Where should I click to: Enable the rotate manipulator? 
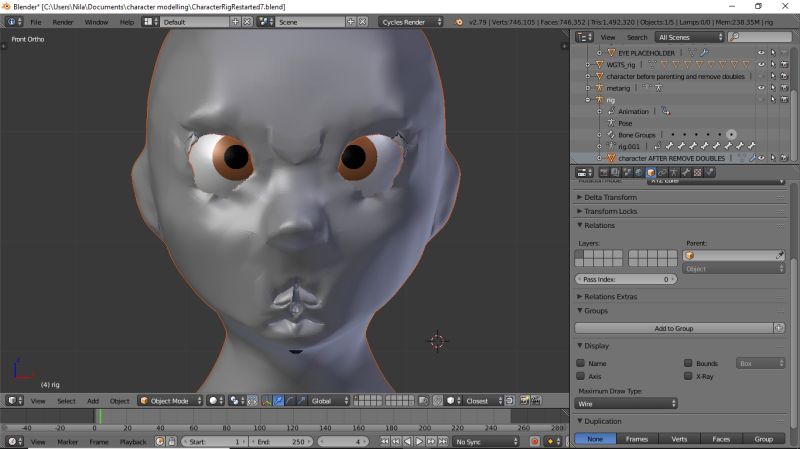coord(290,401)
